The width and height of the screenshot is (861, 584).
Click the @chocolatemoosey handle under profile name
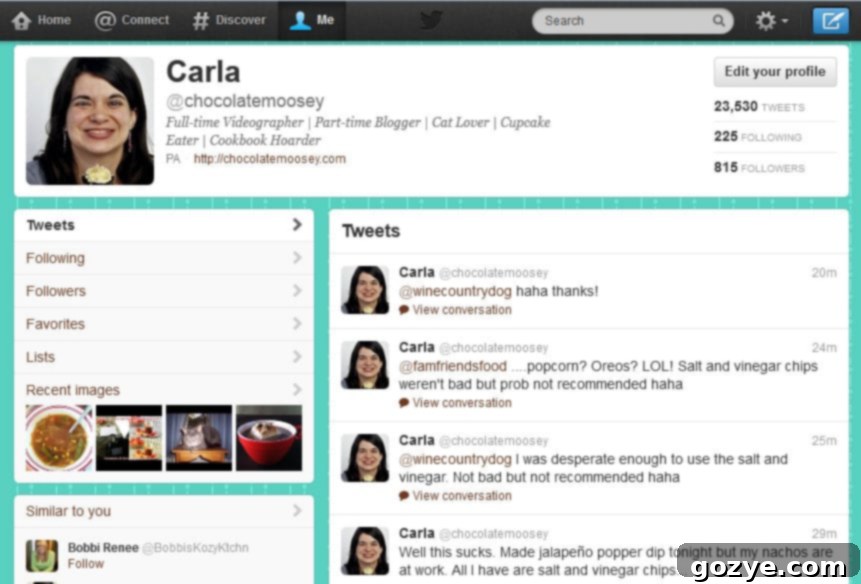245,101
